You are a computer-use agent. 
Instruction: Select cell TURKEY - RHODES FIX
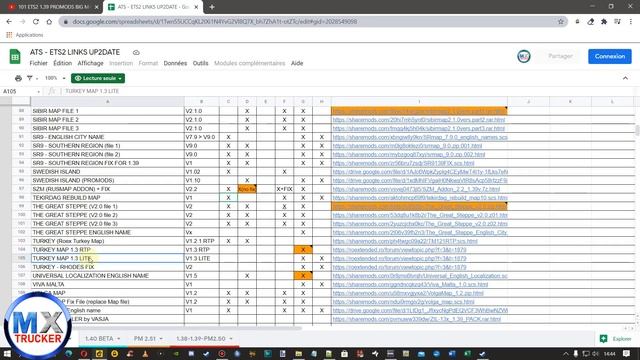click(x=107, y=267)
